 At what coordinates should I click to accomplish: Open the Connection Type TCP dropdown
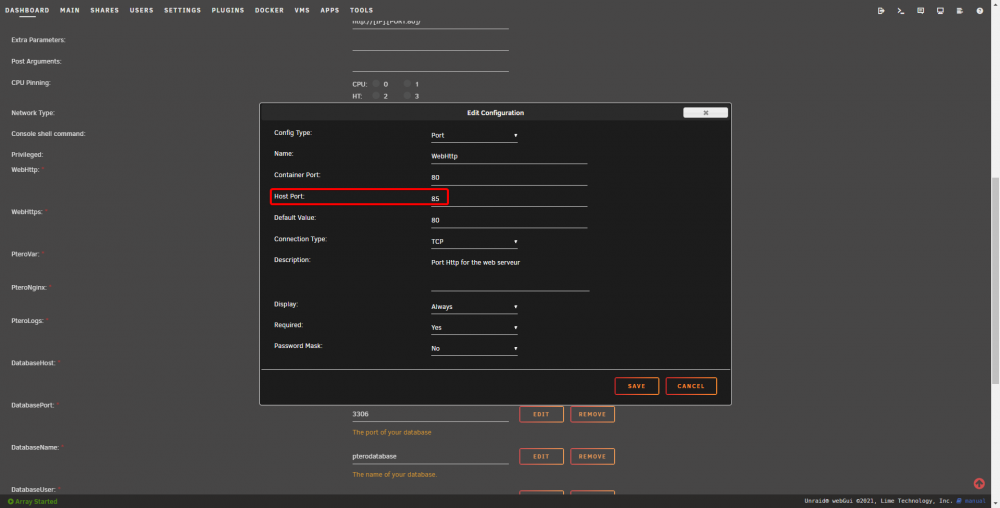click(x=474, y=242)
